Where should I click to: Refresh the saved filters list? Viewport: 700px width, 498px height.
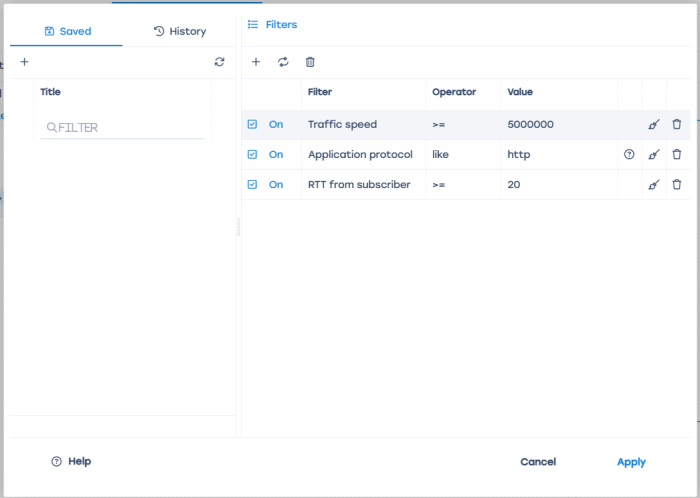219,62
